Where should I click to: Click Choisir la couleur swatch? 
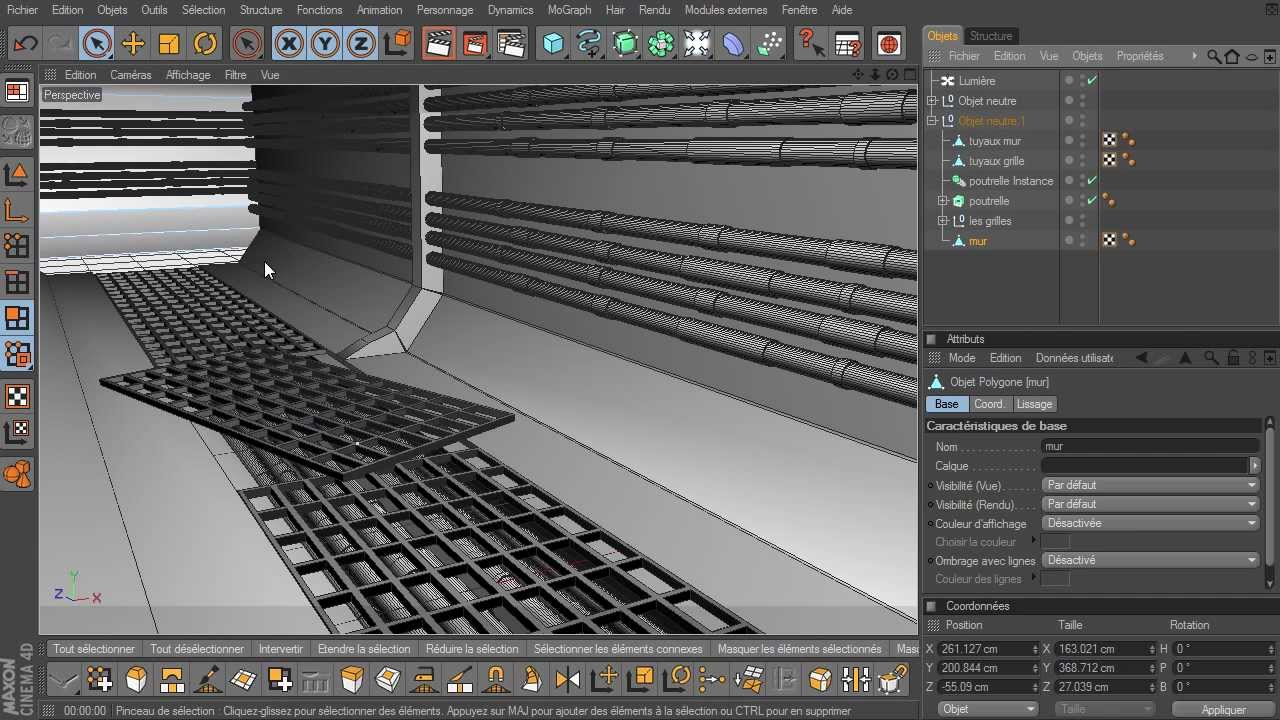[1055, 542]
